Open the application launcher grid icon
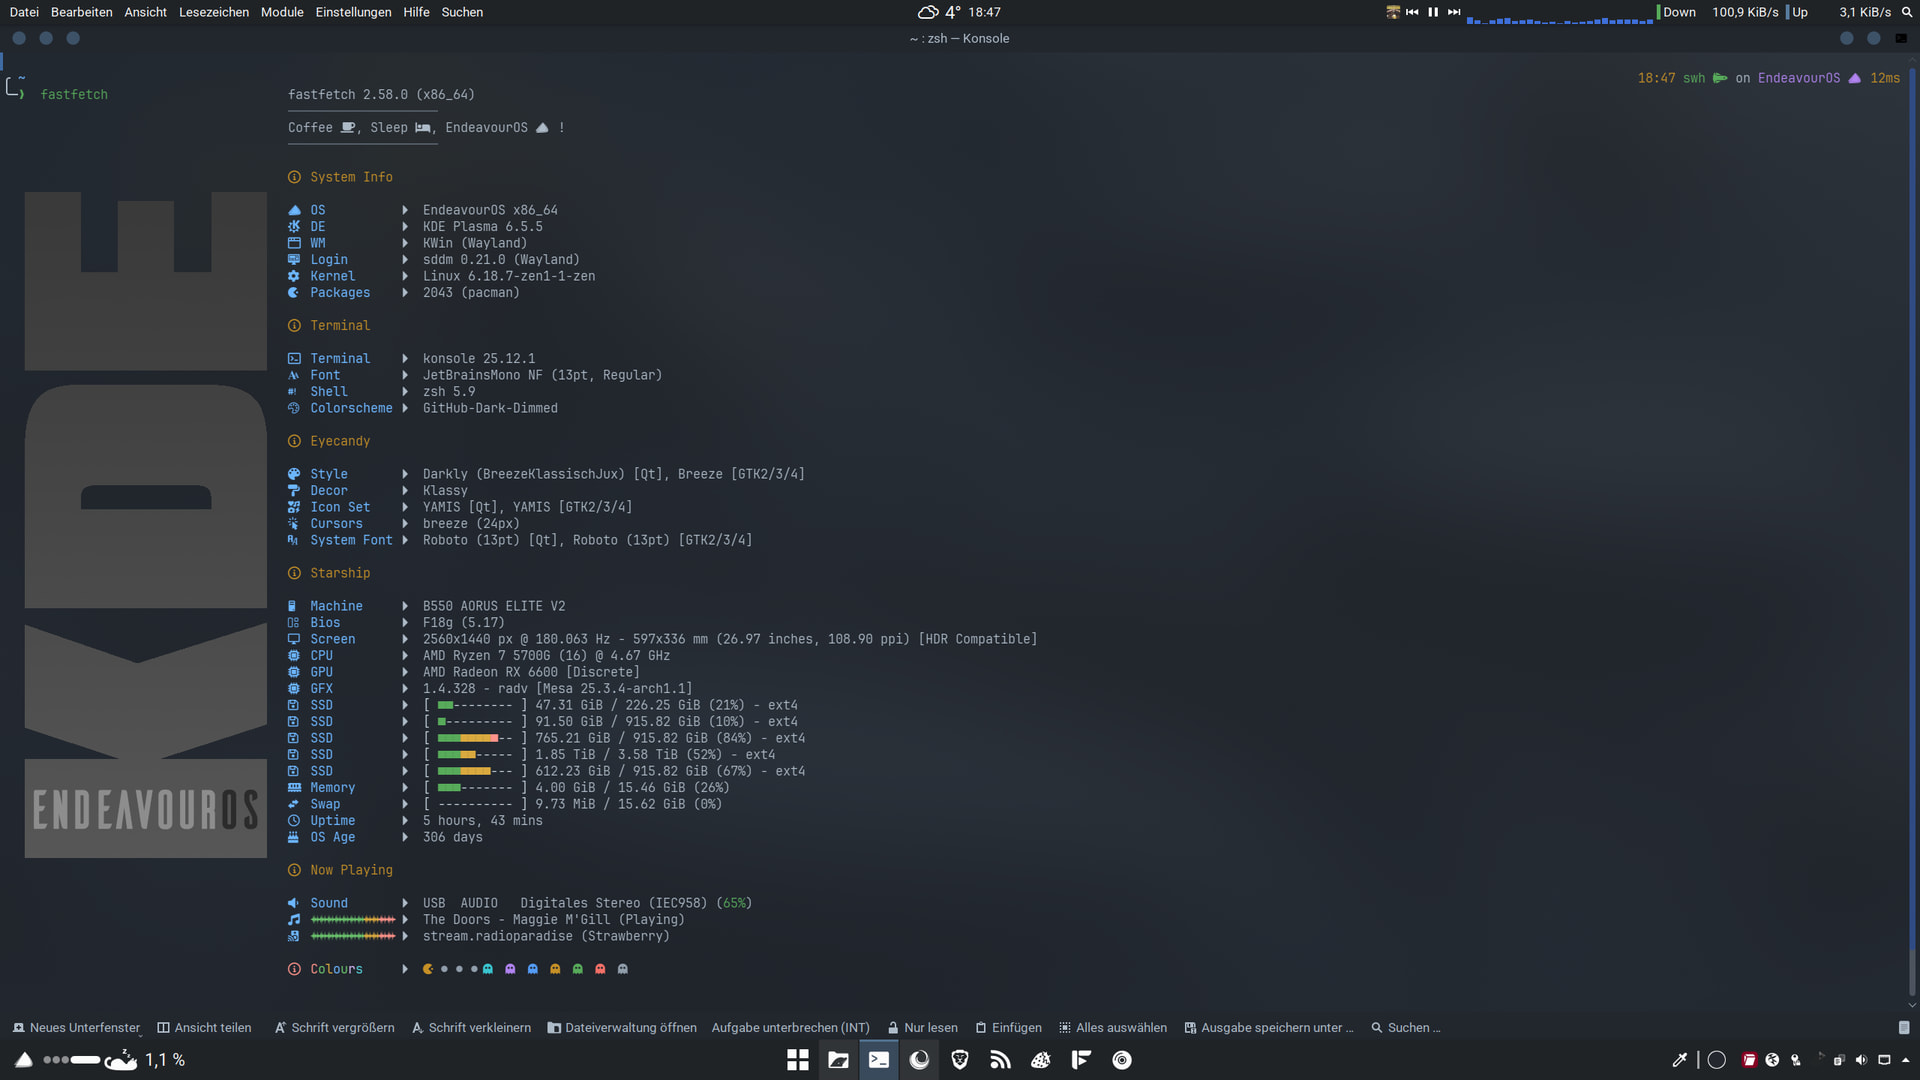 pyautogui.click(x=797, y=1060)
